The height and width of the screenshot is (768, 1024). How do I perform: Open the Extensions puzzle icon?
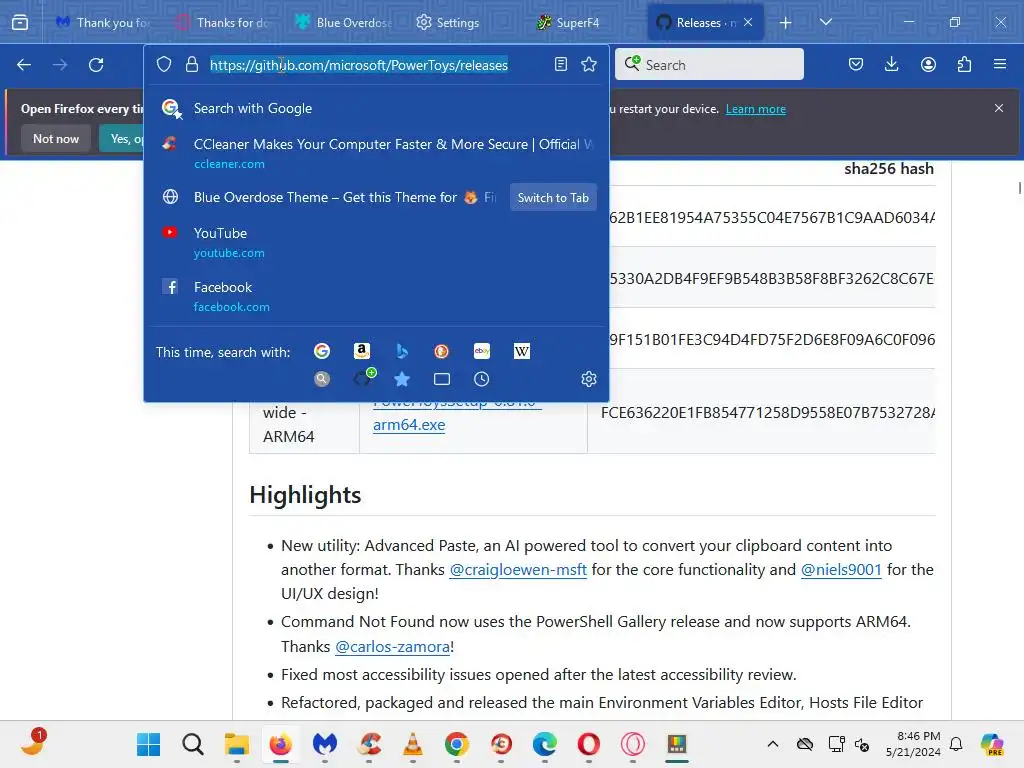point(964,64)
